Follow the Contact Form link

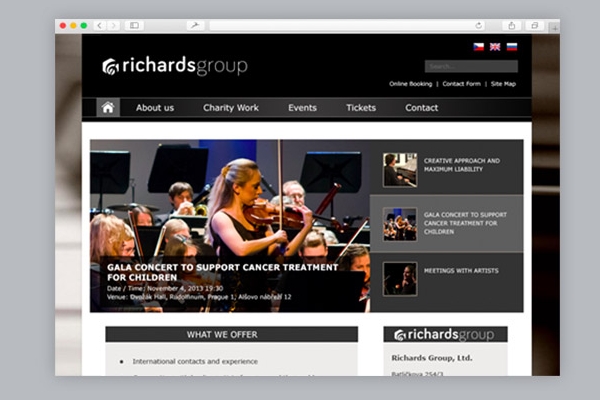click(461, 84)
